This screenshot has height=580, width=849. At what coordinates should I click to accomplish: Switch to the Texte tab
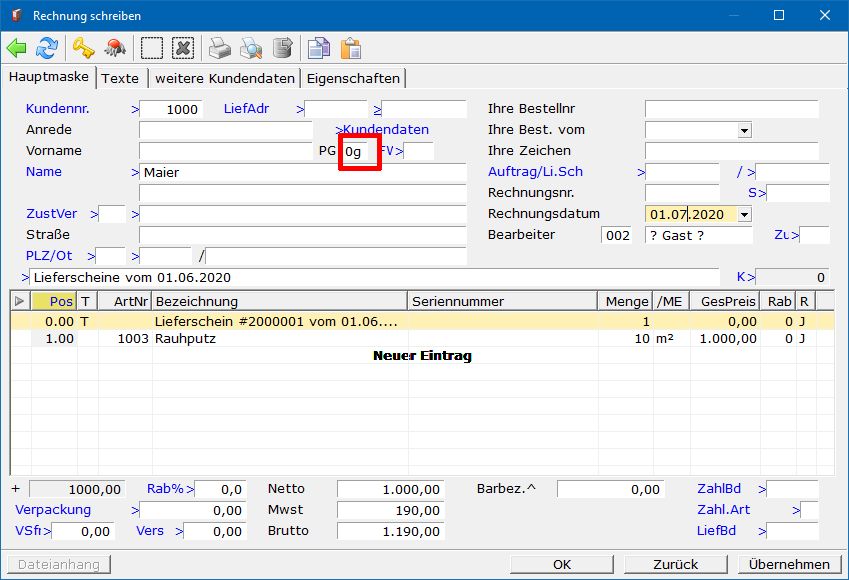coord(121,78)
